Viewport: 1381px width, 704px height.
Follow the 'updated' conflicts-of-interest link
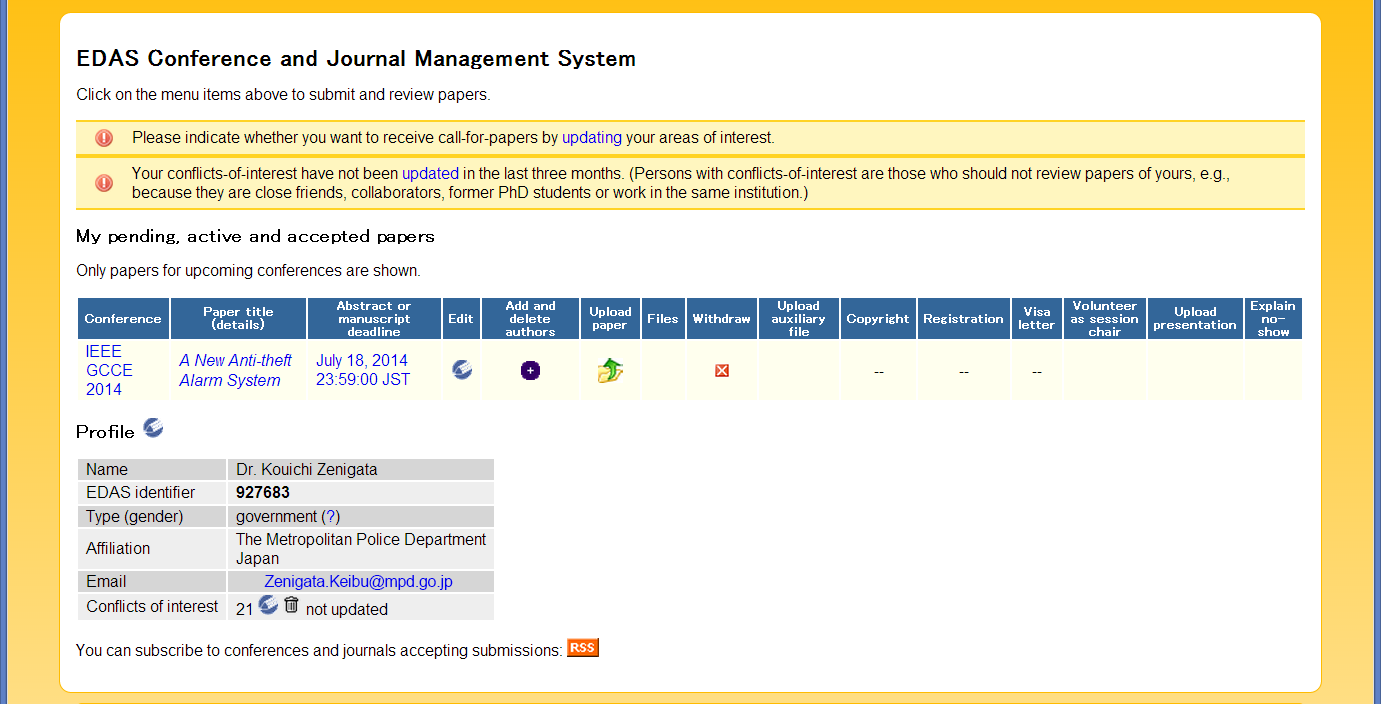[430, 173]
